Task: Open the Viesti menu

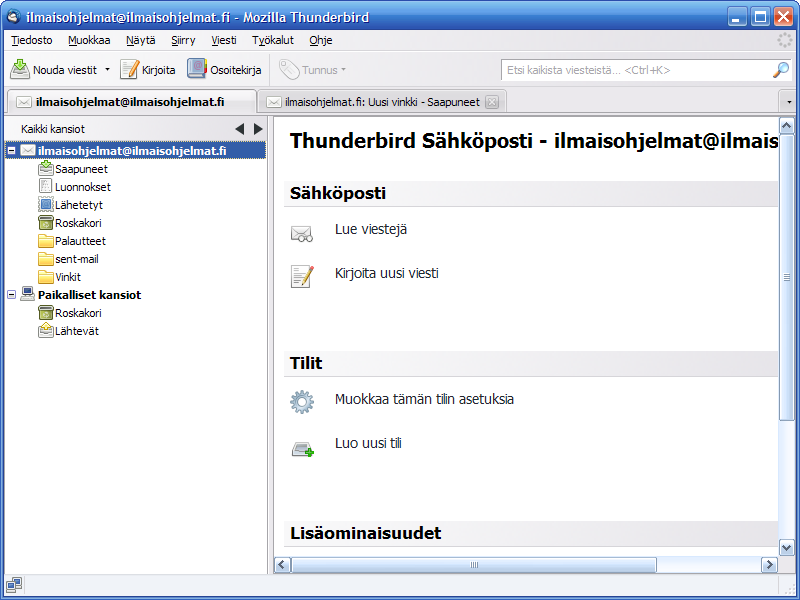Action: 224,40
